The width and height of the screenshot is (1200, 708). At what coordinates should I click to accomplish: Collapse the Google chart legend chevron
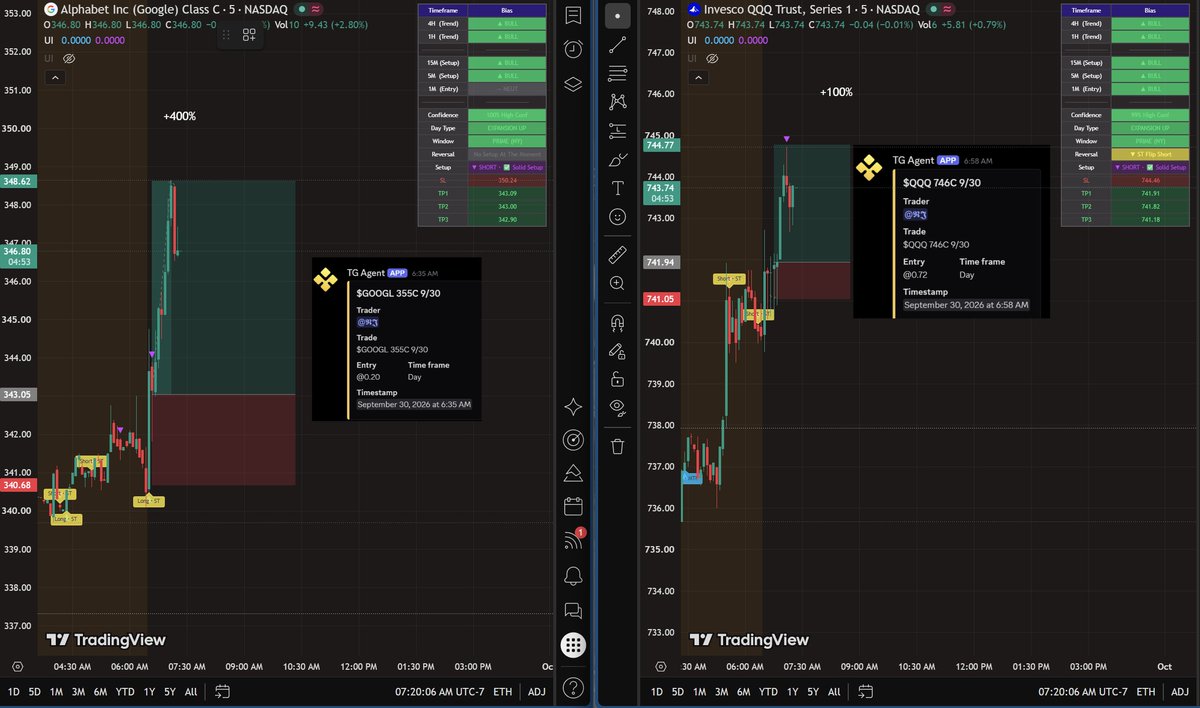click(55, 77)
